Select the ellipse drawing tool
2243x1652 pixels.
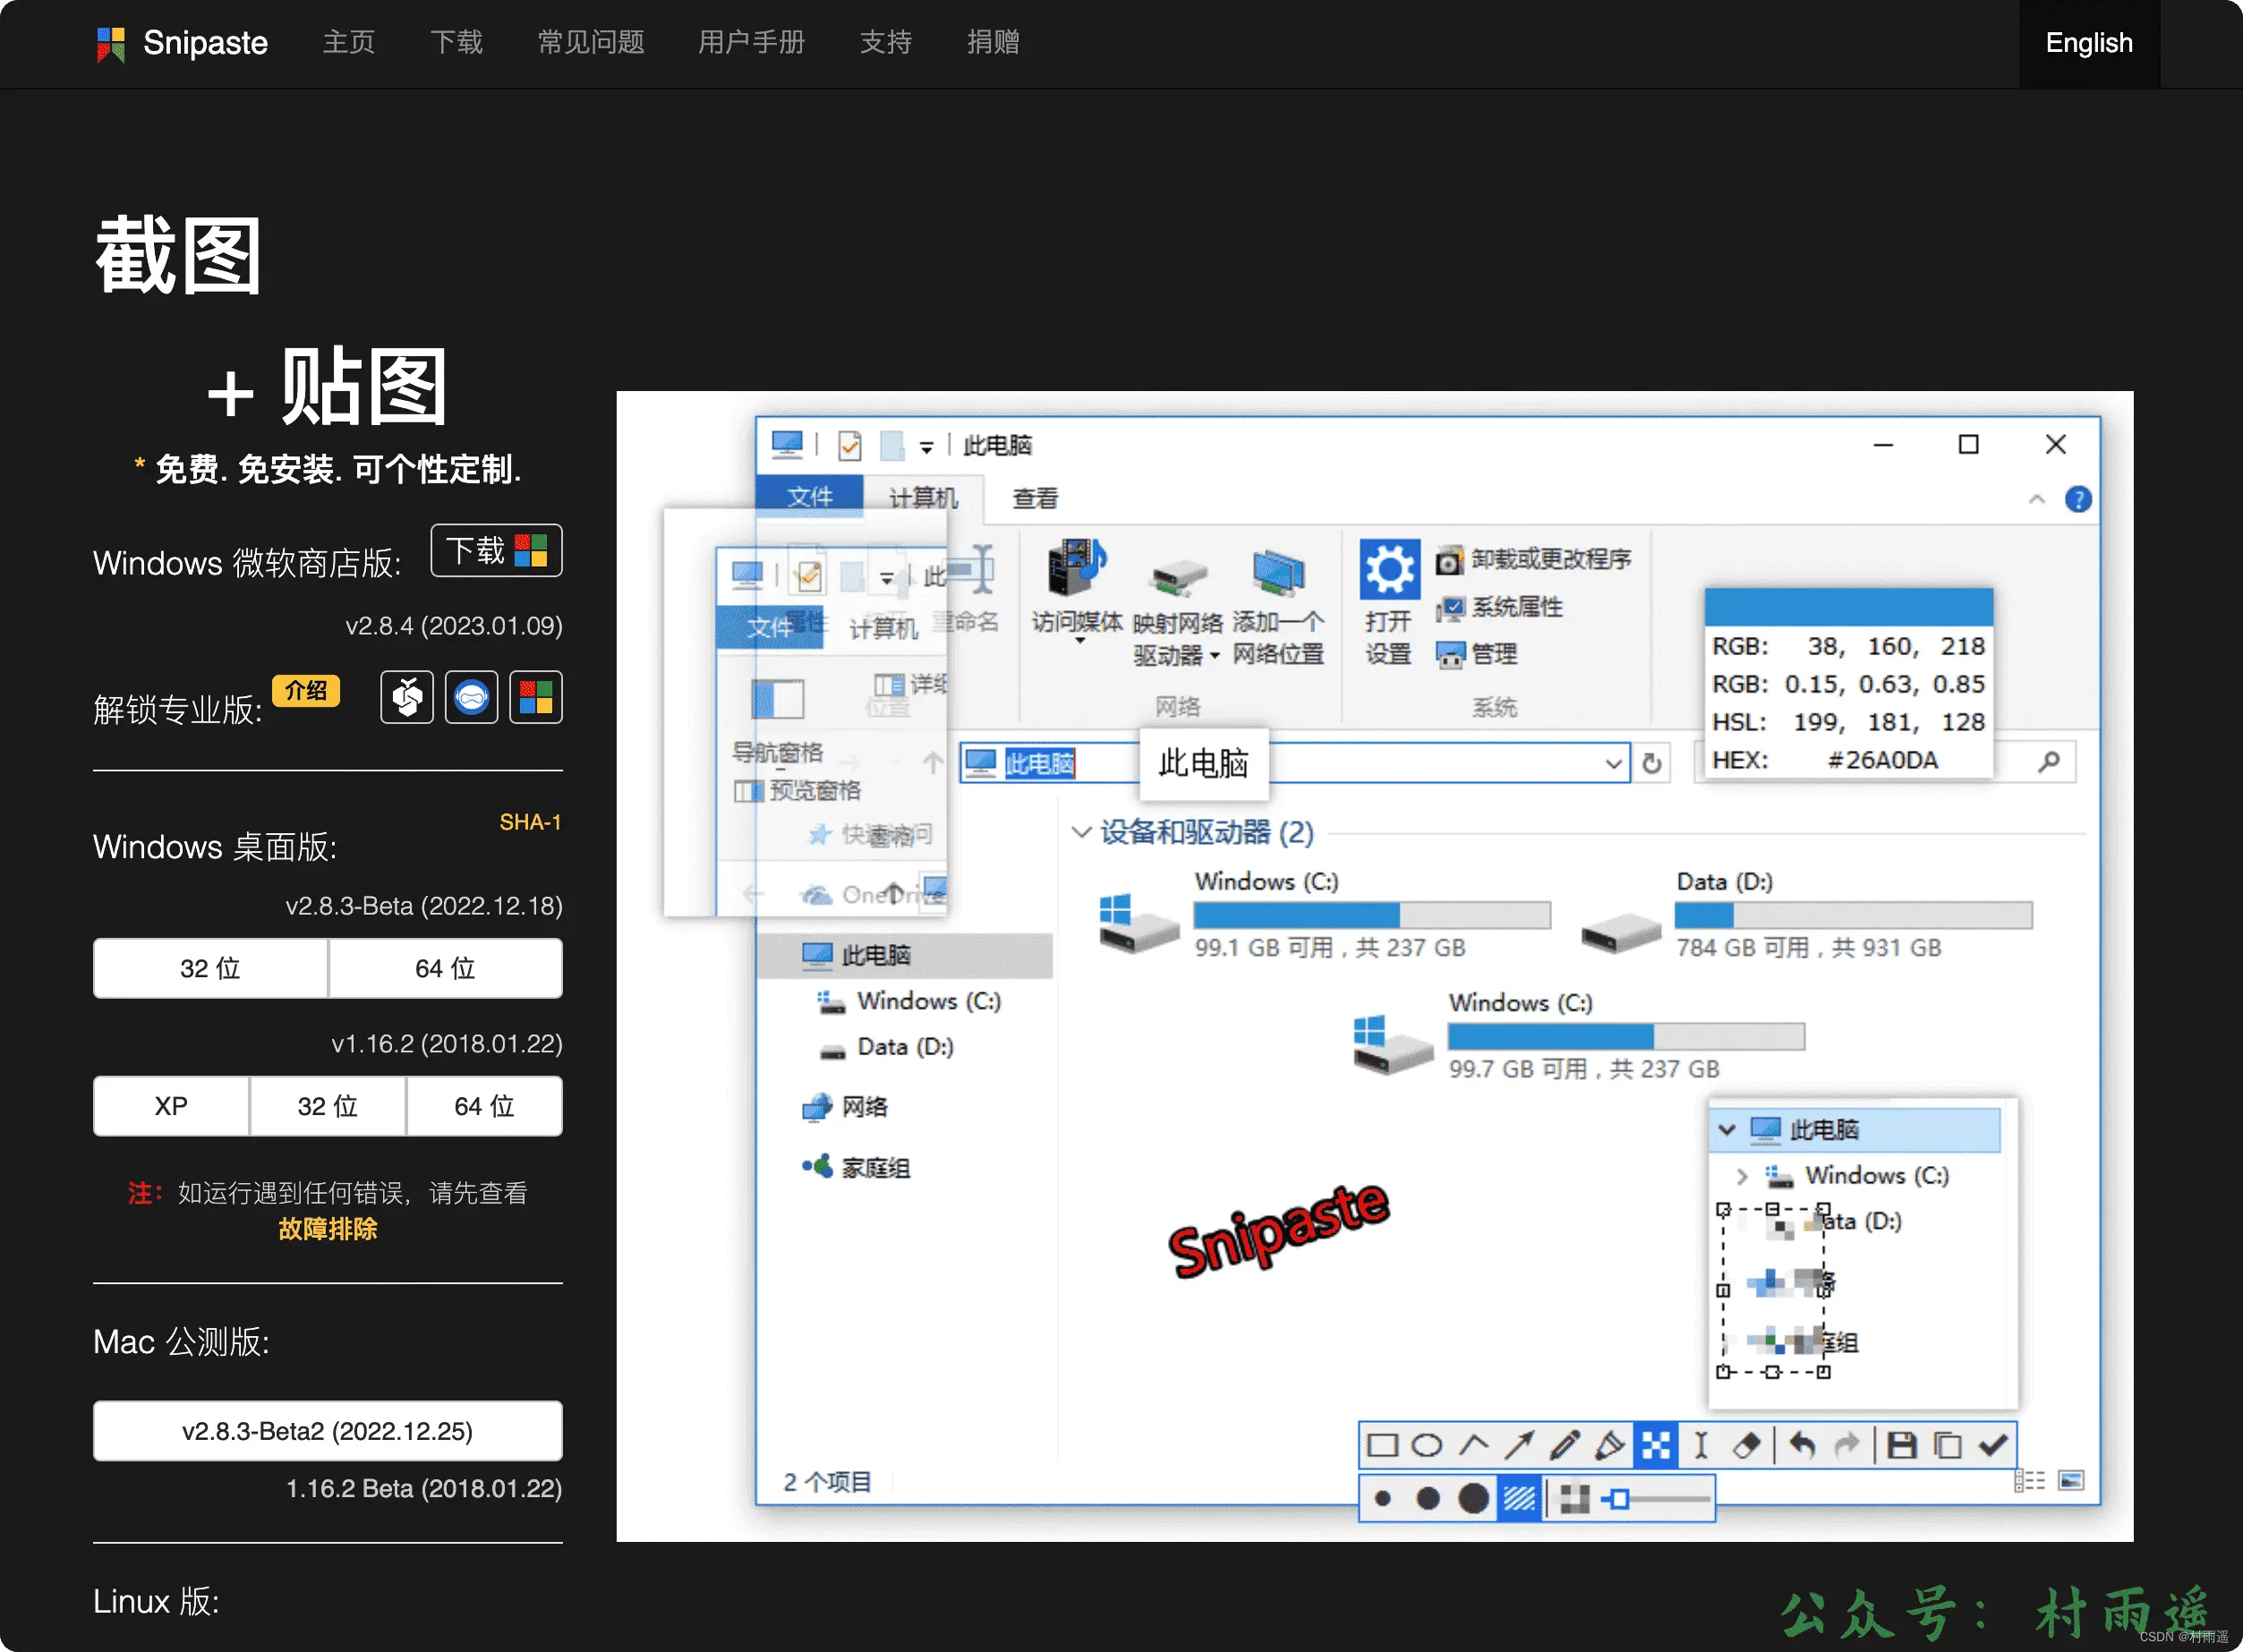(1427, 1445)
